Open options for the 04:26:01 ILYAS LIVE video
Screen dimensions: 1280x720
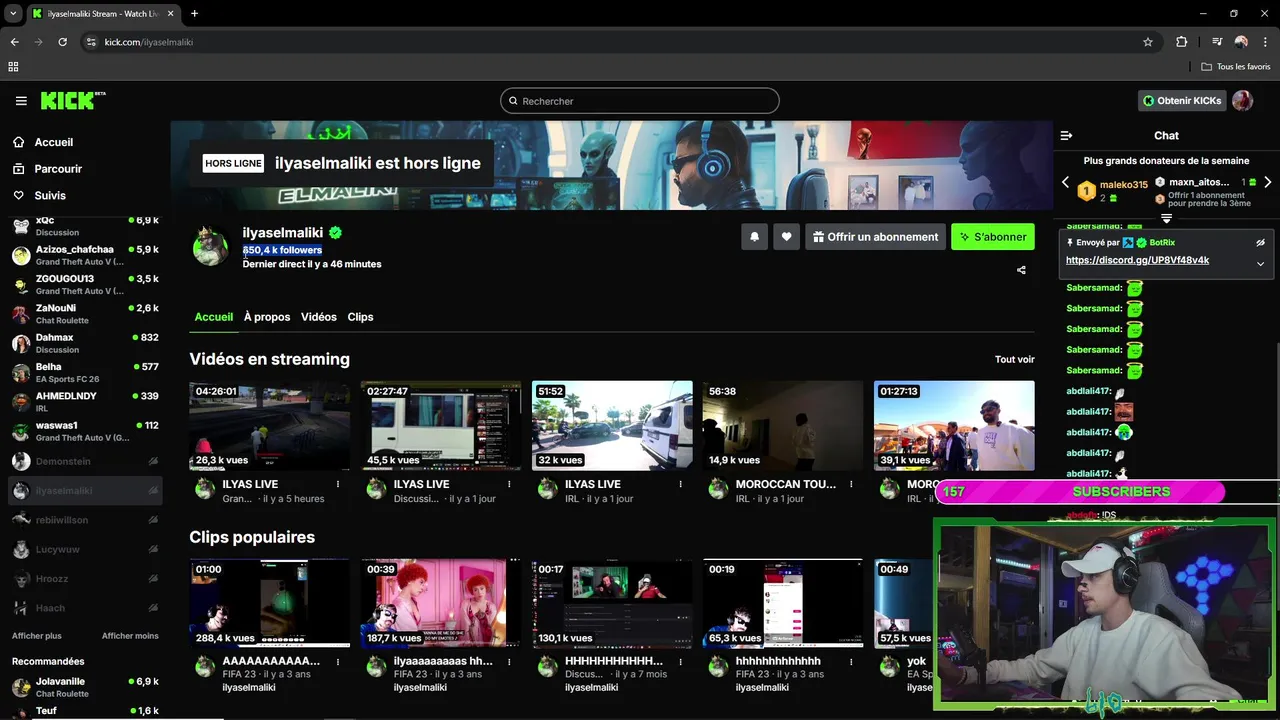pyautogui.click(x=338, y=484)
